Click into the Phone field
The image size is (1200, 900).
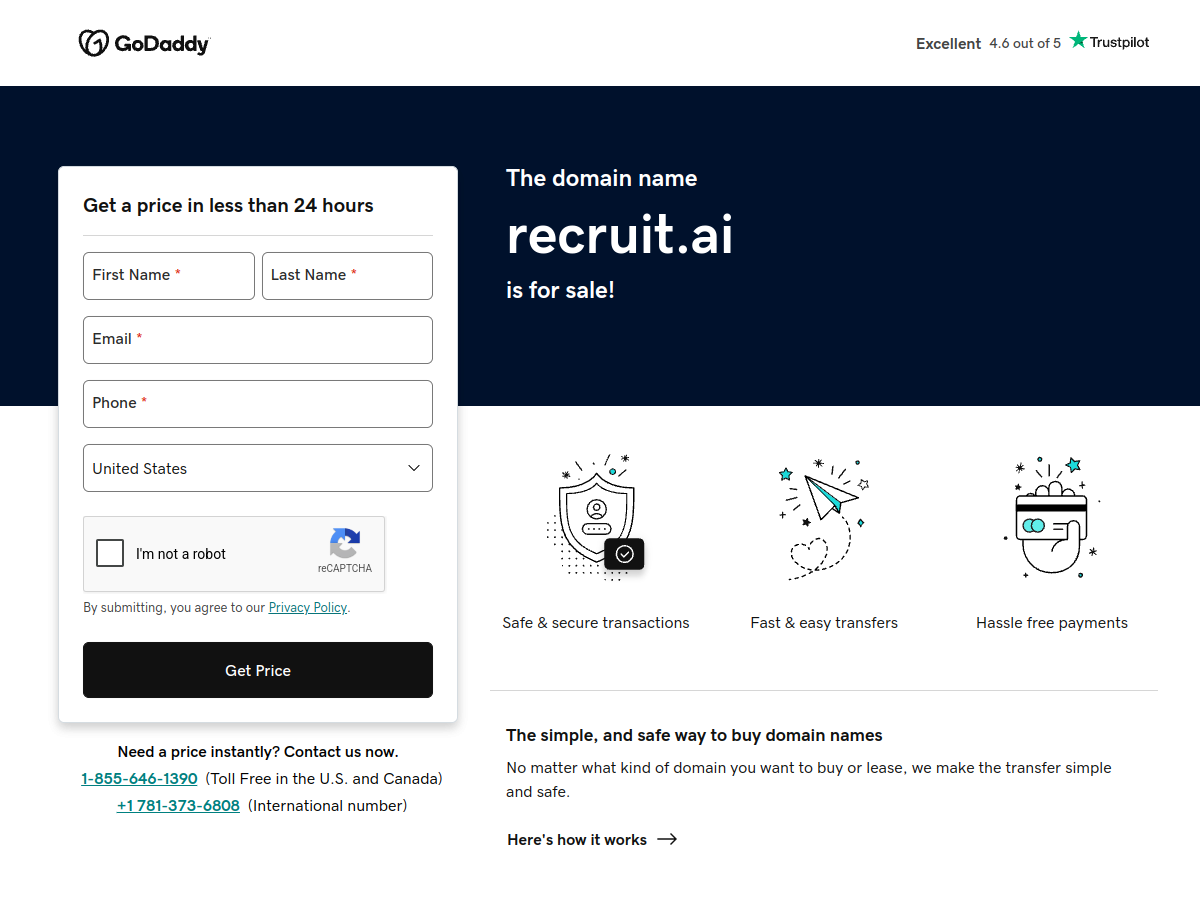258,404
